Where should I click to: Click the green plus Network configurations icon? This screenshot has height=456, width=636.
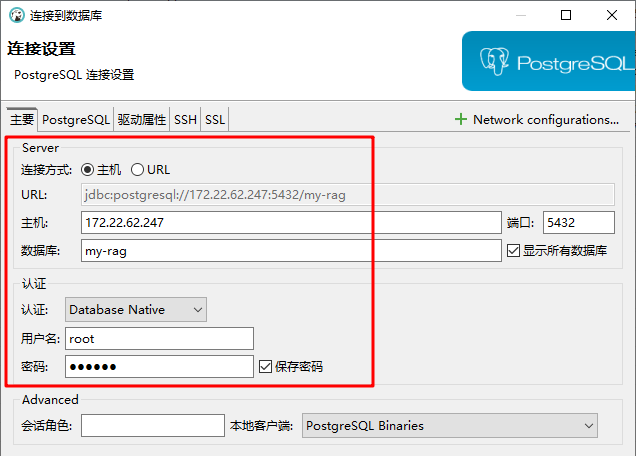click(x=461, y=119)
